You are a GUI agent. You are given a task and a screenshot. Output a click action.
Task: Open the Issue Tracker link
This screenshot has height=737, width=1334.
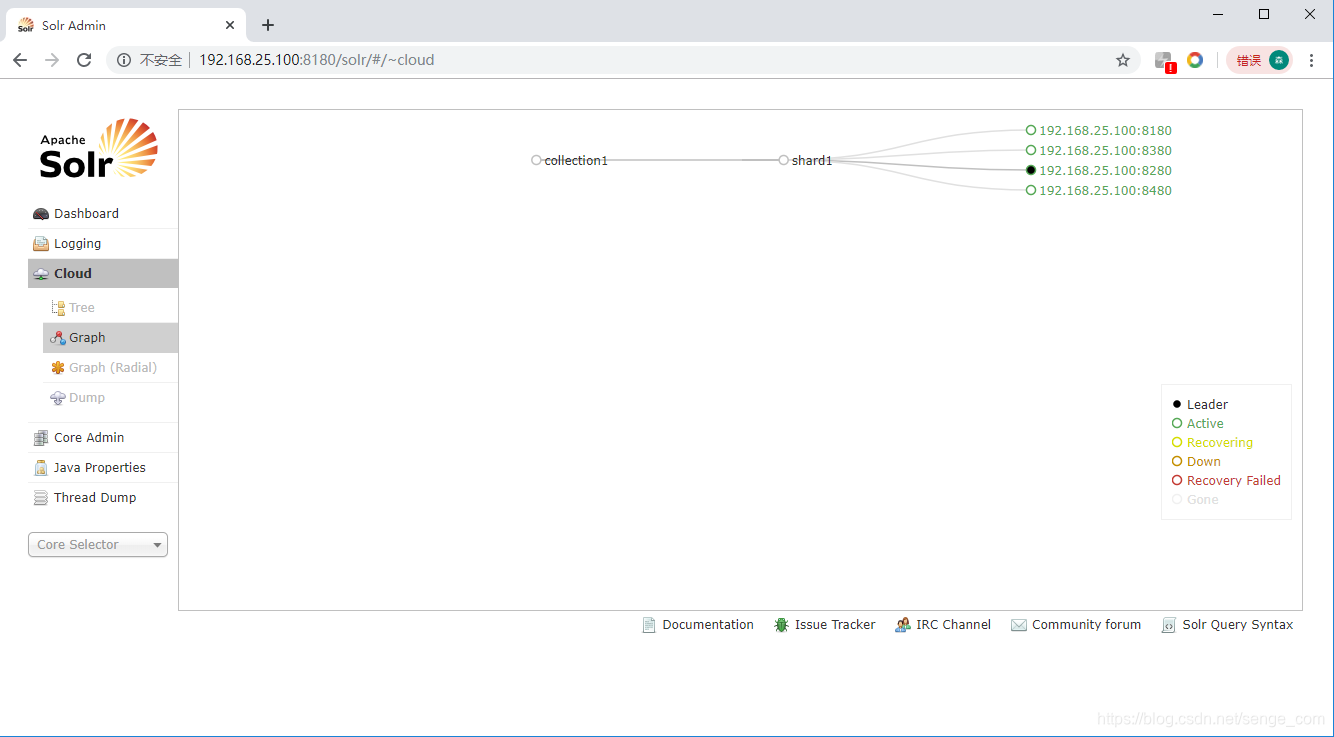pyautogui.click(x=835, y=625)
